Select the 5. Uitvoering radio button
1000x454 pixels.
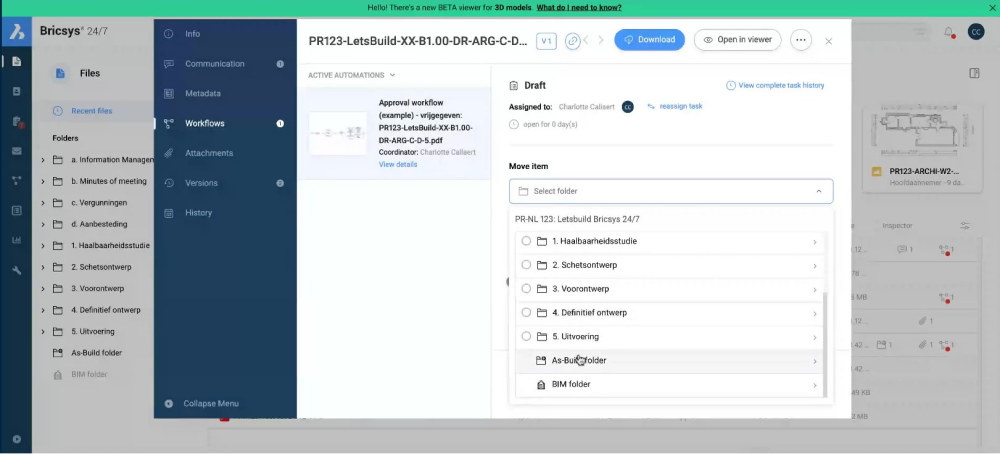[526, 336]
